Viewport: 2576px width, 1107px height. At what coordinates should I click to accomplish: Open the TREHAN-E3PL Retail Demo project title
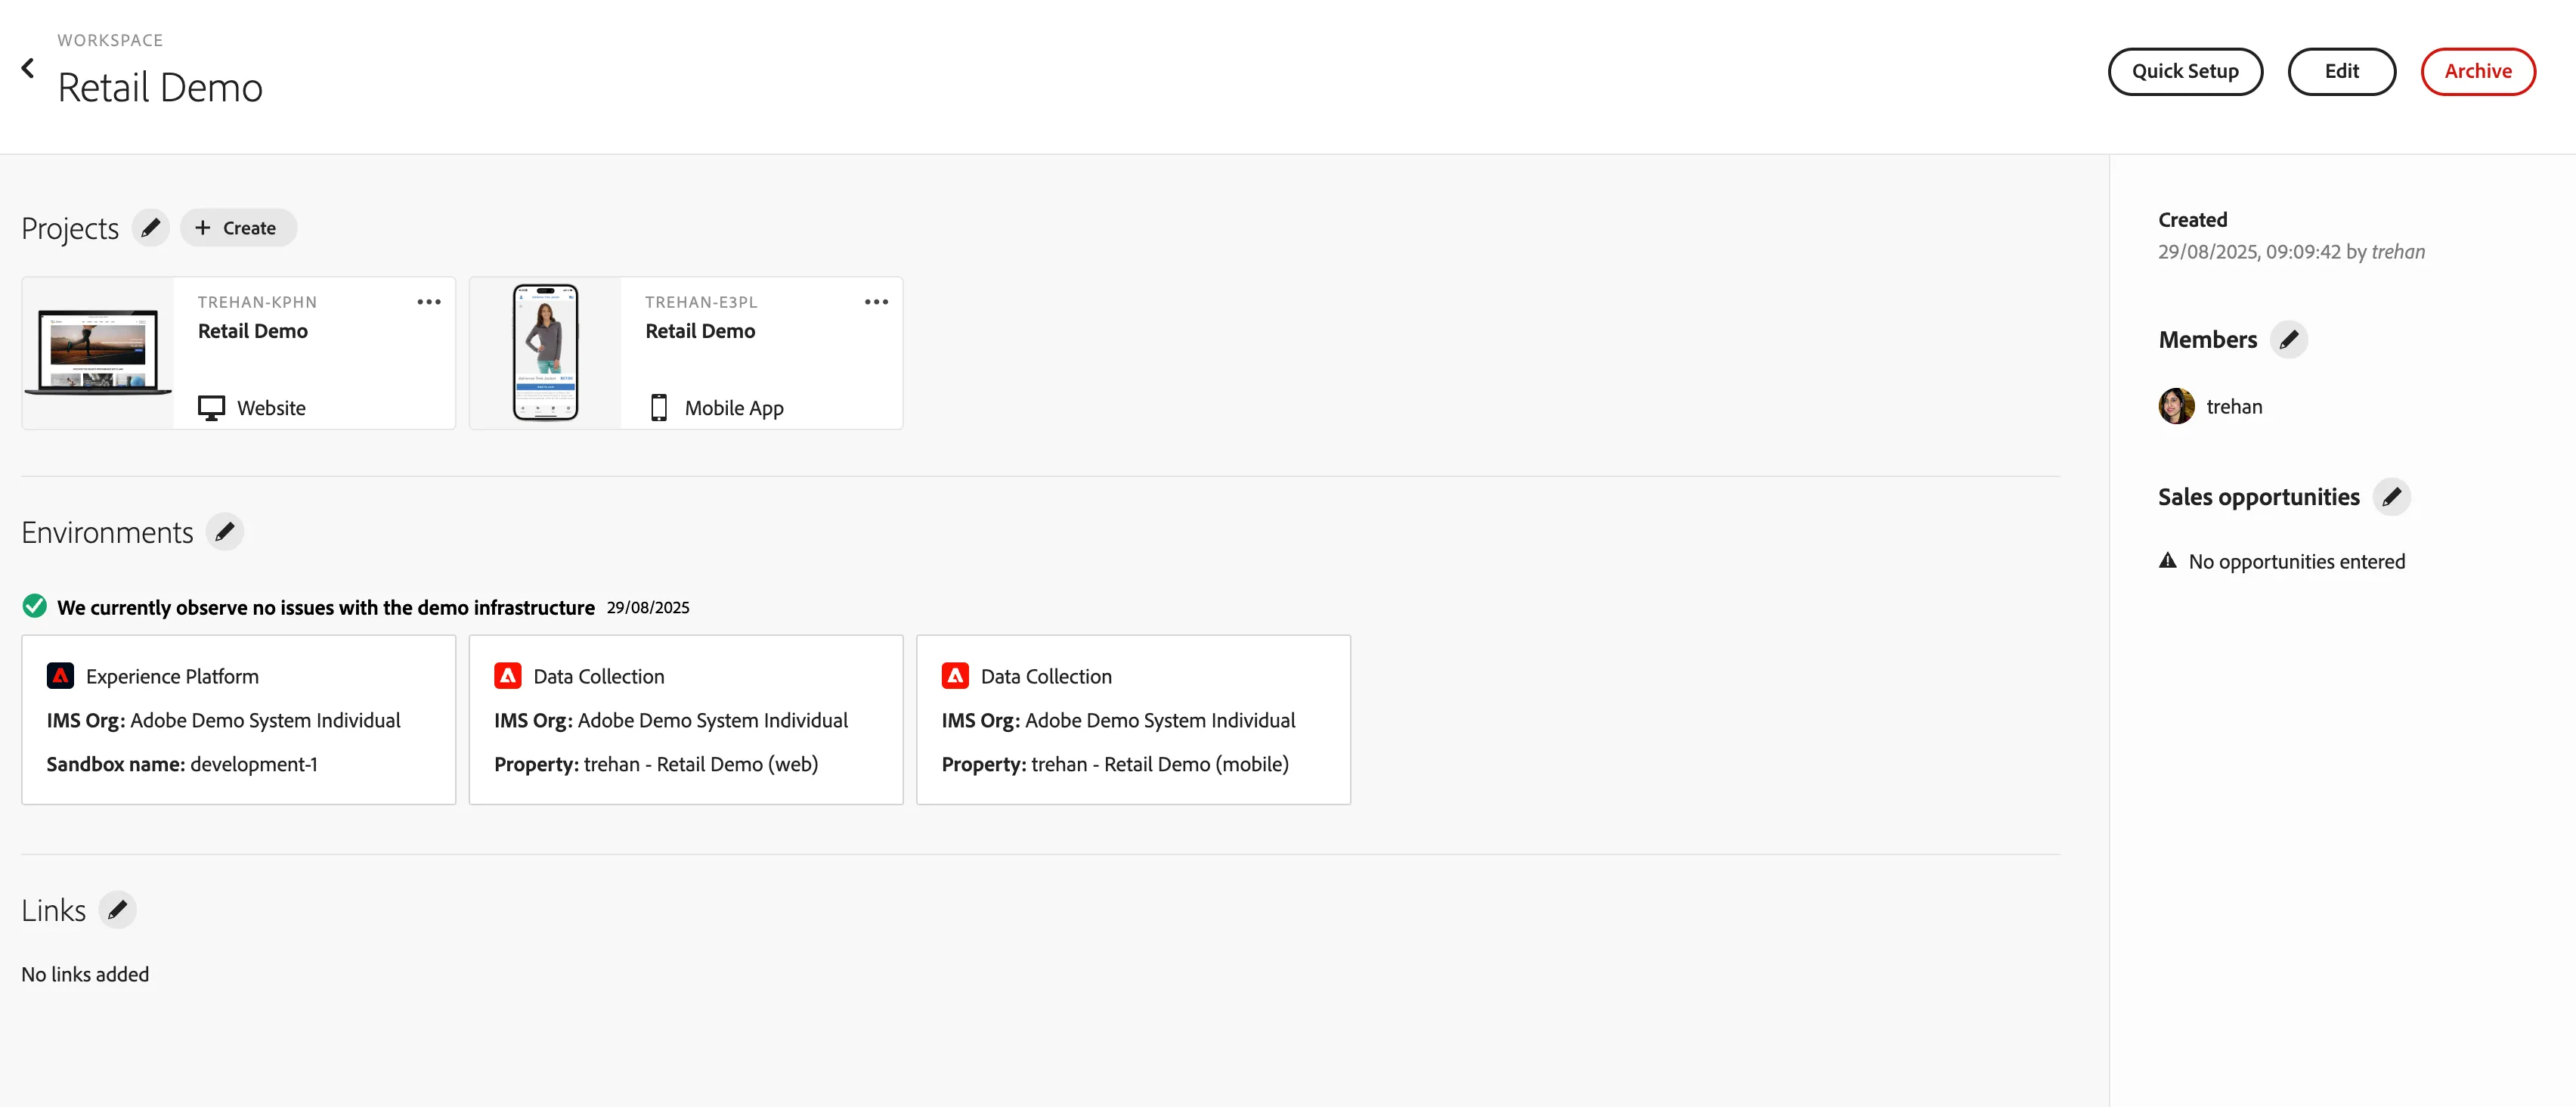(700, 331)
